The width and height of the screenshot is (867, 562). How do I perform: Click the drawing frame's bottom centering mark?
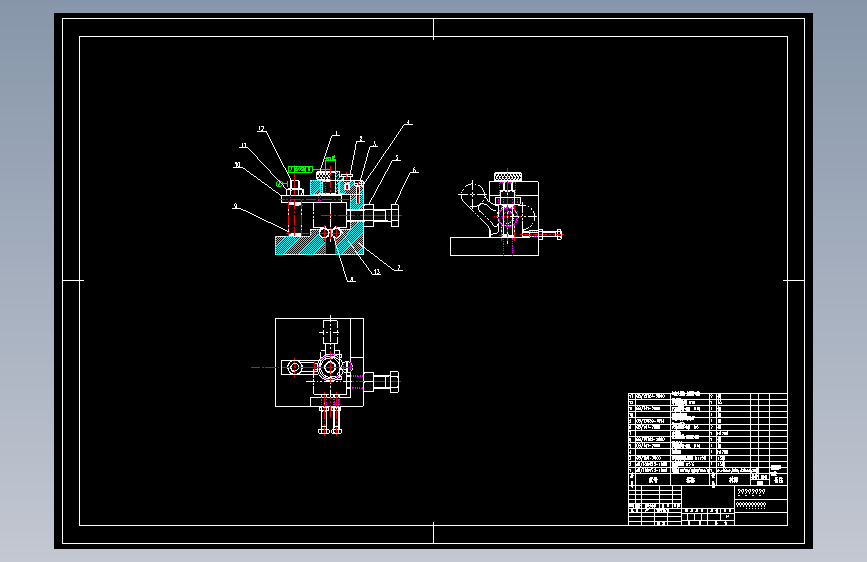(x=434, y=533)
